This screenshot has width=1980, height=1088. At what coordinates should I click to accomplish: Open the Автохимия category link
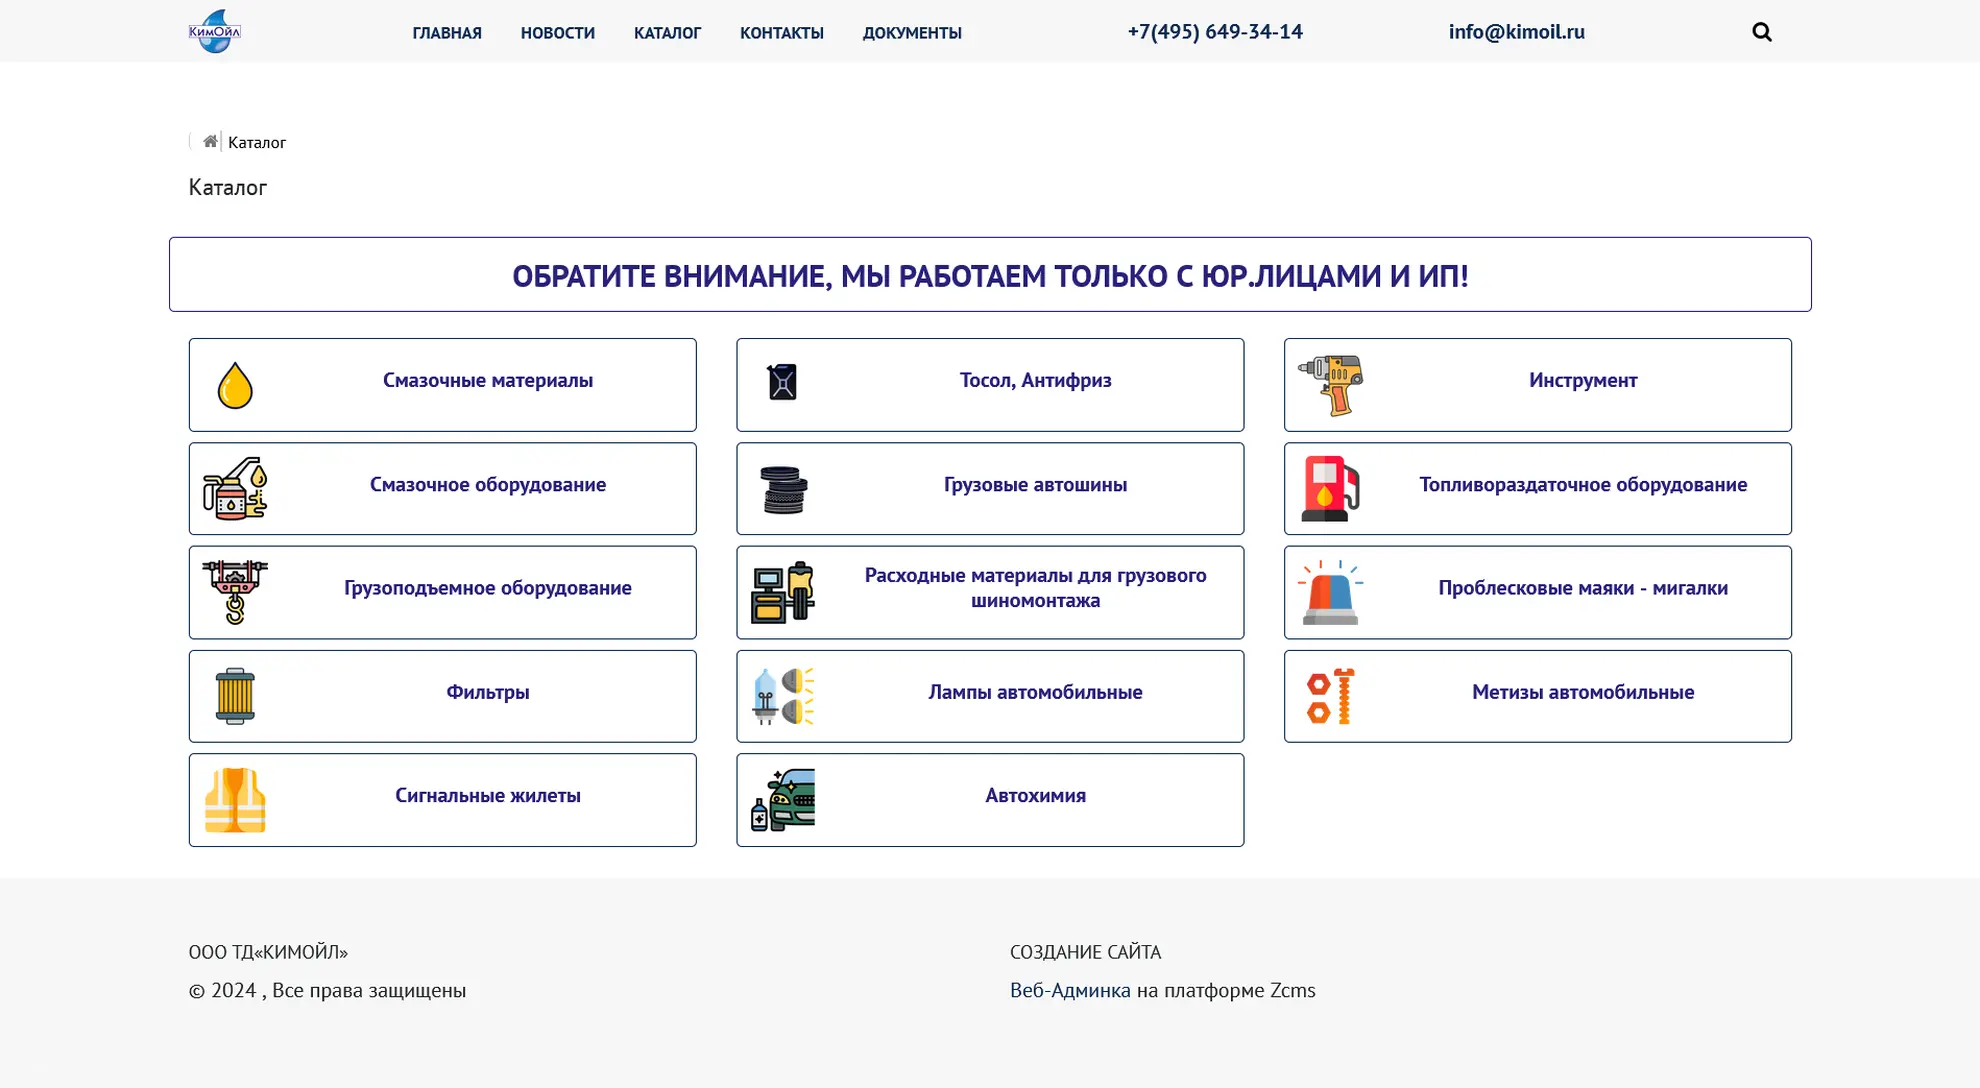click(x=1035, y=796)
